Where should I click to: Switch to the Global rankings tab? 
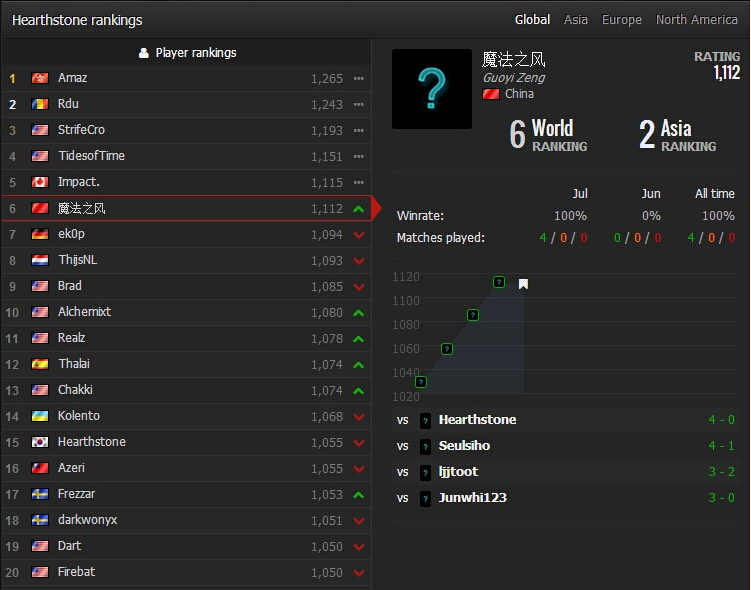click(532, 20)
